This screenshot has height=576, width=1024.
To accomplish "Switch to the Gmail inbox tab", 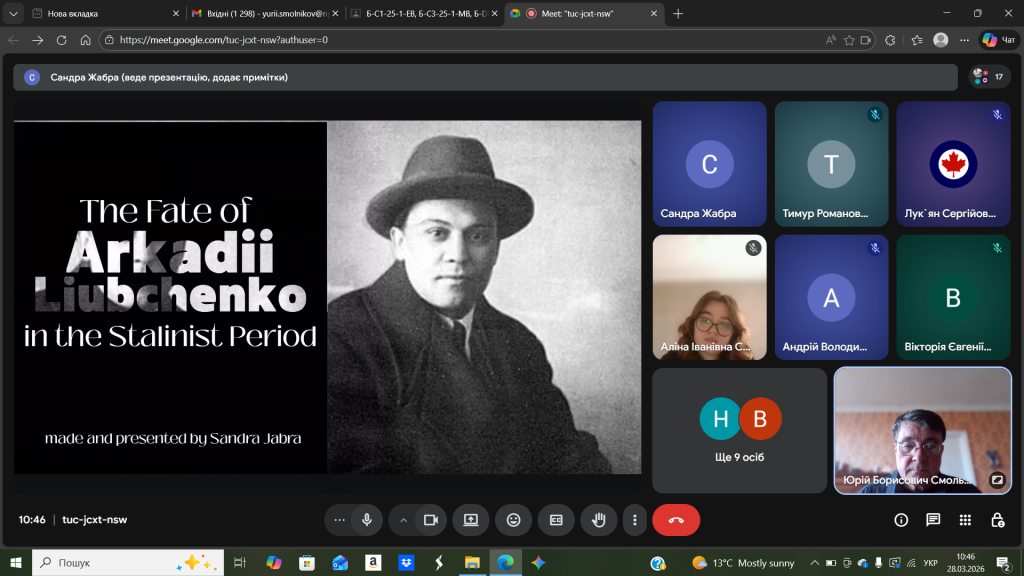I will coord(259,14).
